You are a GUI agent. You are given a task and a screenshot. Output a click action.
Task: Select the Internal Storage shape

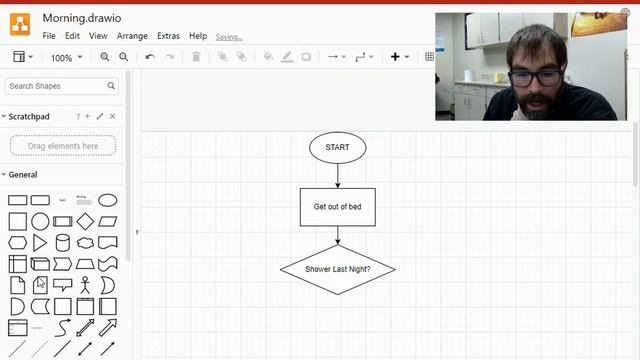click(x=18, y=264)
